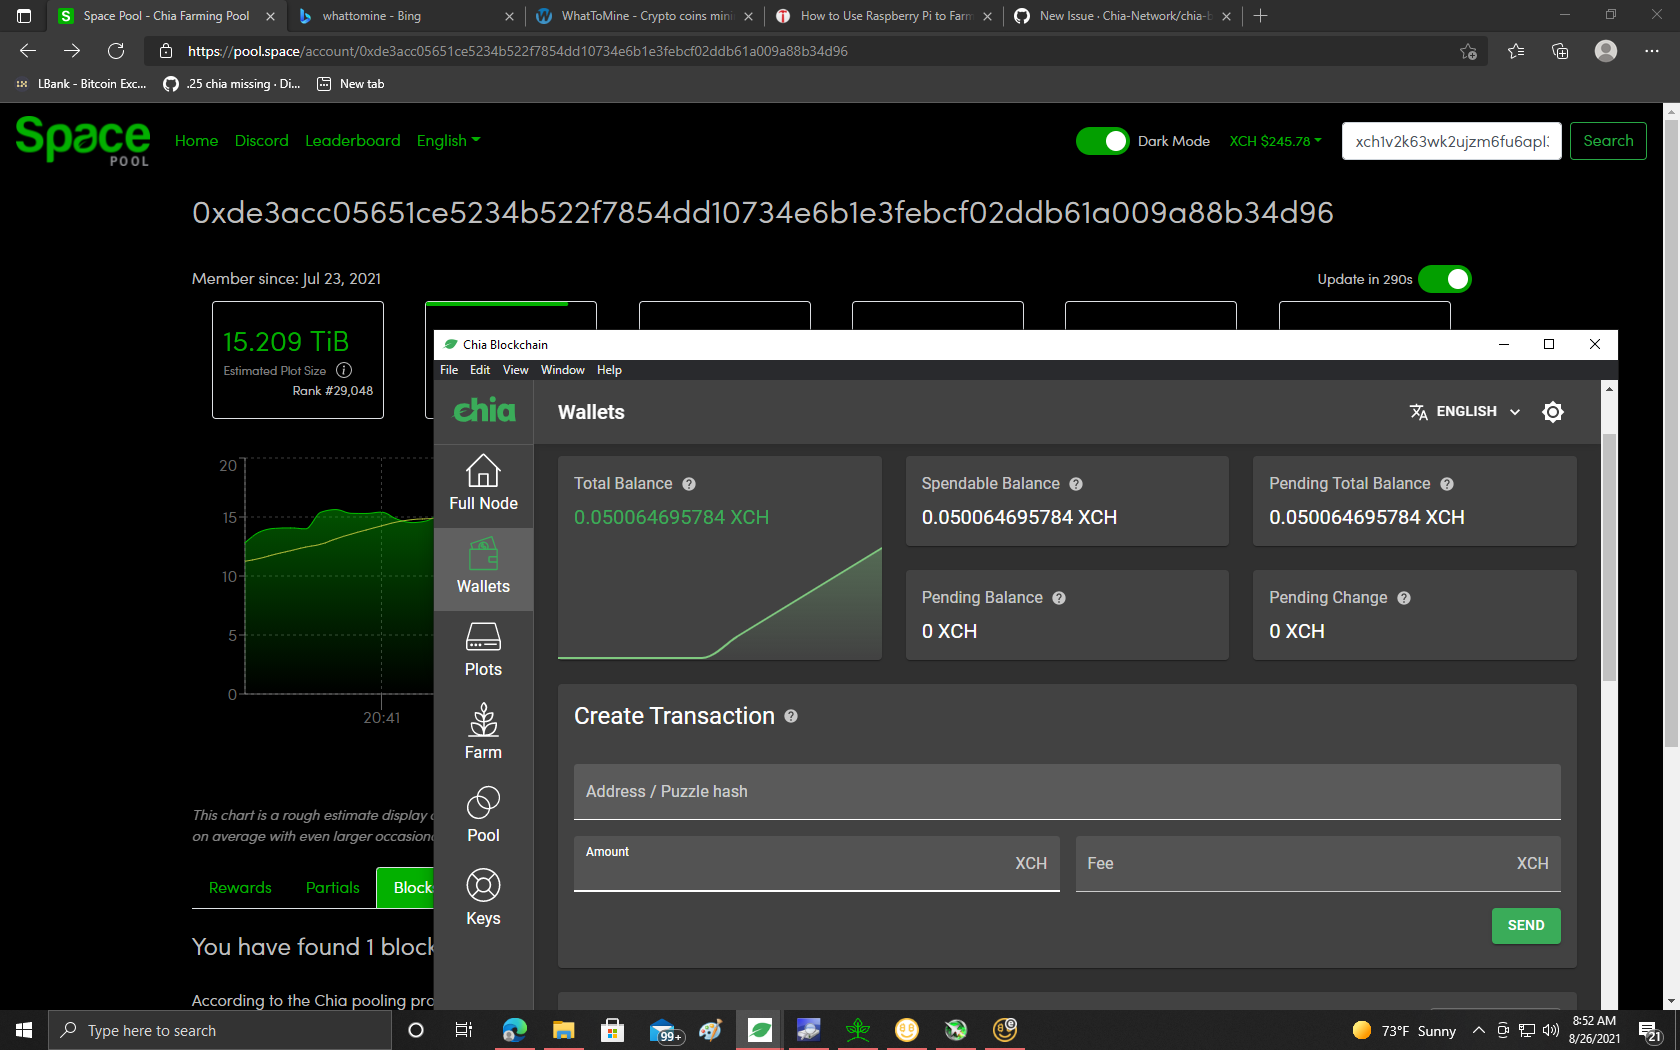Open browser profile icon
This screenshot has width=1680, height=1050.
1606,51
